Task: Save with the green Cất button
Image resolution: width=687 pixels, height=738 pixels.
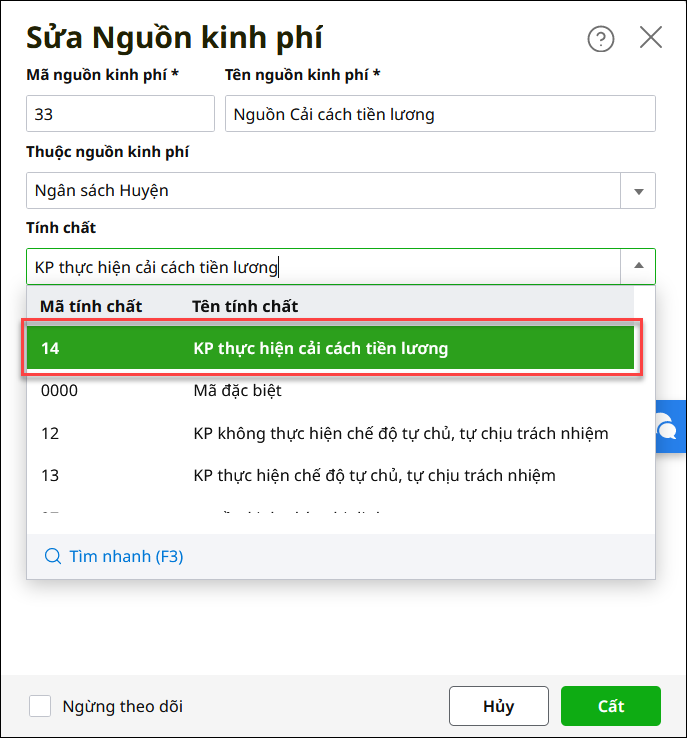Action: [610, 706]
